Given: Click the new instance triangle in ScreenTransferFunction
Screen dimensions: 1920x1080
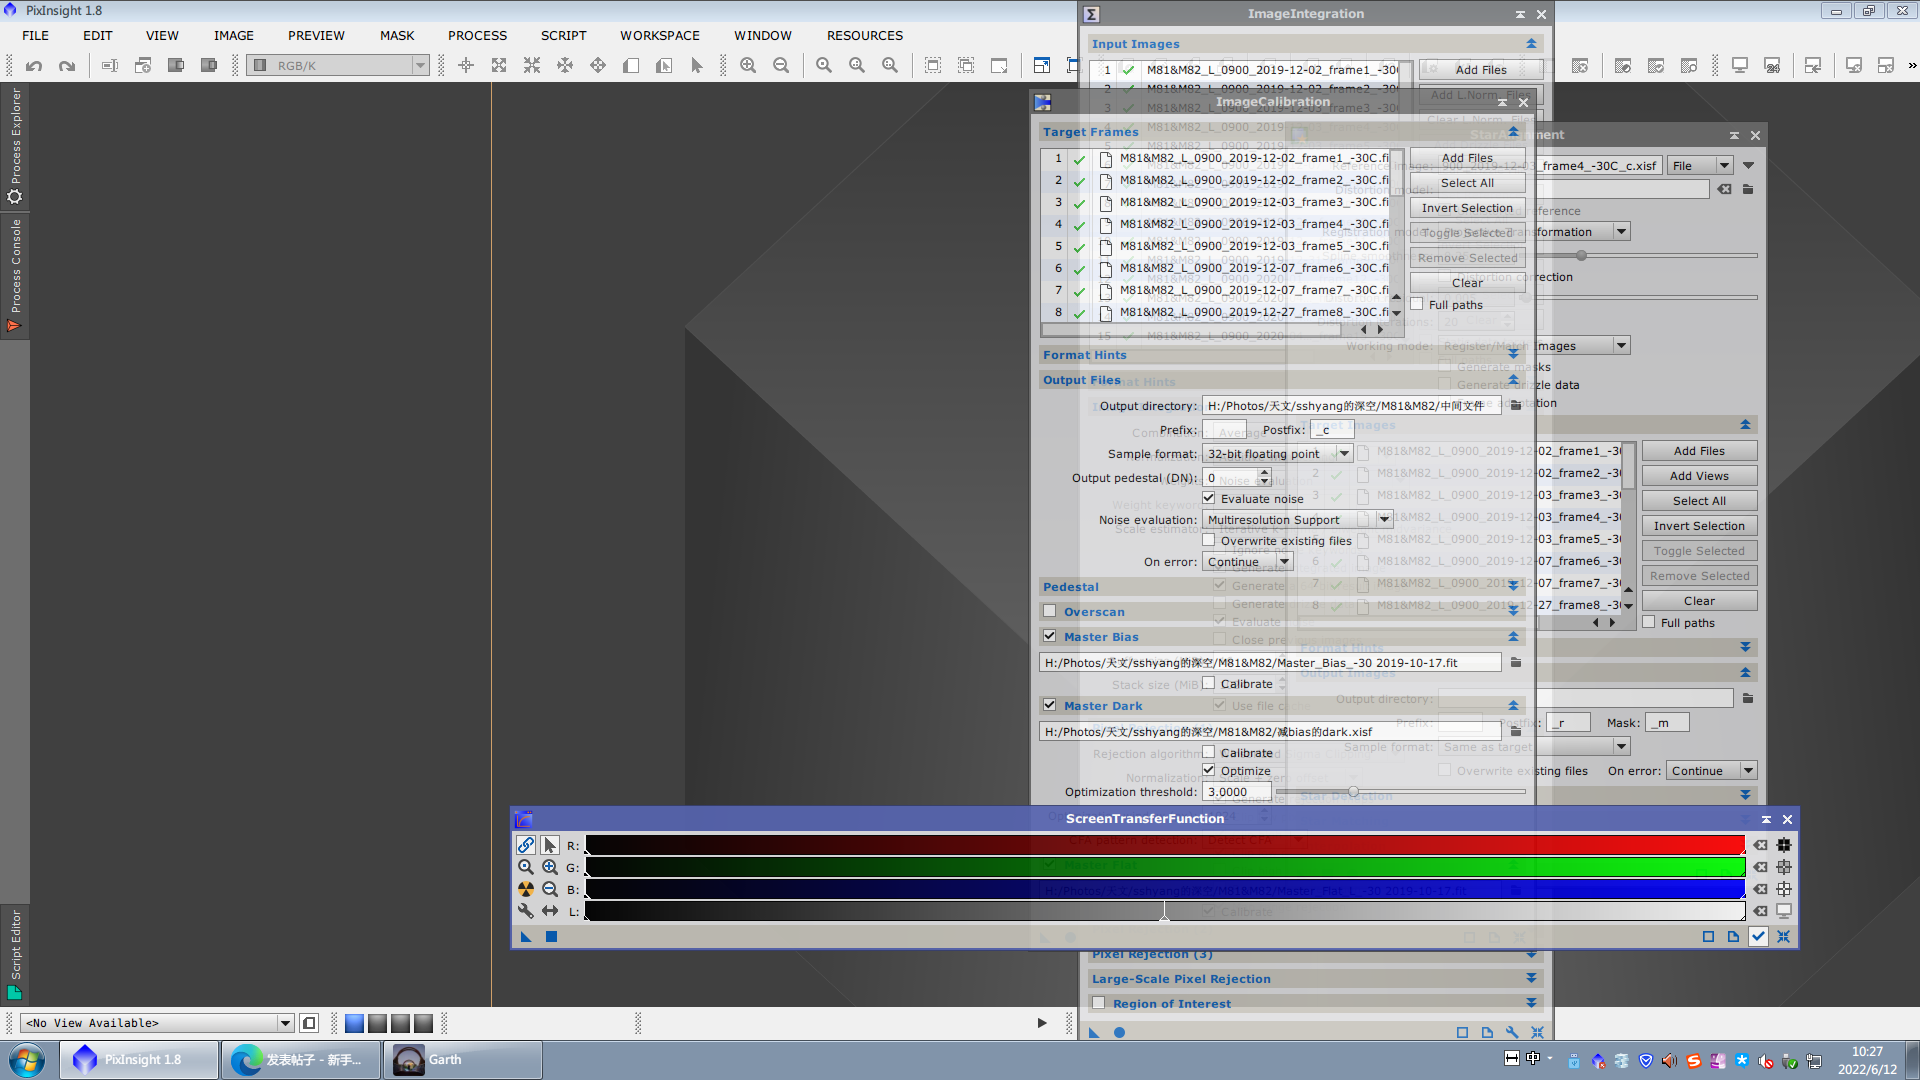Looking at the screenshot, I should (x=526, y=937).
